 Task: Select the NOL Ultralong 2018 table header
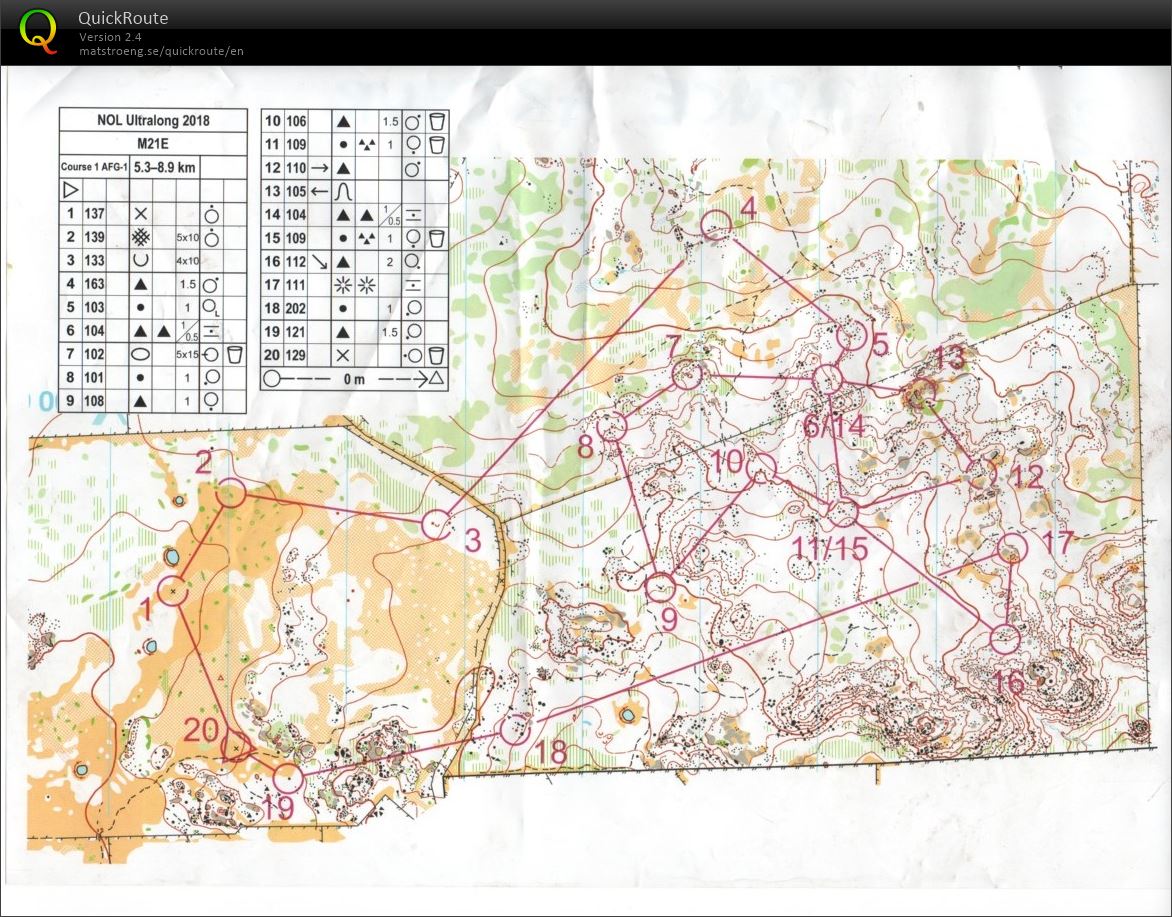(x=152, y=120)
